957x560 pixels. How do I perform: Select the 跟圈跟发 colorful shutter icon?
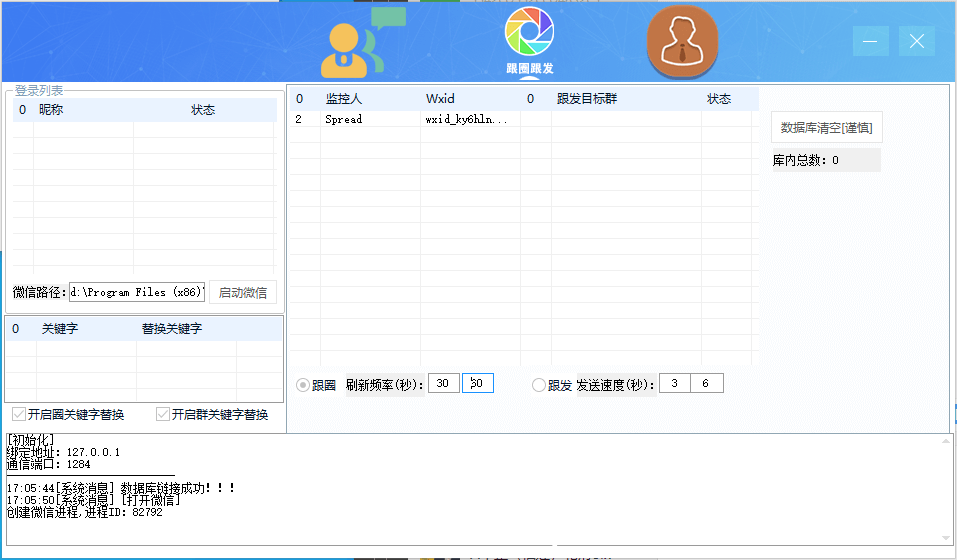pyautogui.click(x=529, y=40)
